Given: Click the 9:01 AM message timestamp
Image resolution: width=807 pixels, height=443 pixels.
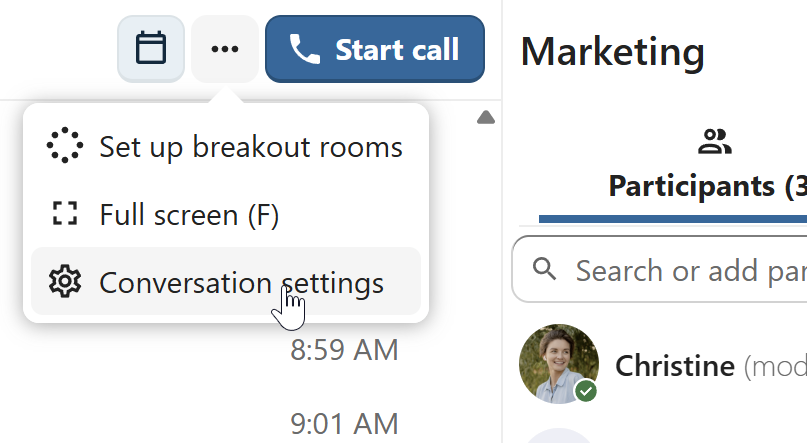Looking at the screenshot, I should (344, 424).
